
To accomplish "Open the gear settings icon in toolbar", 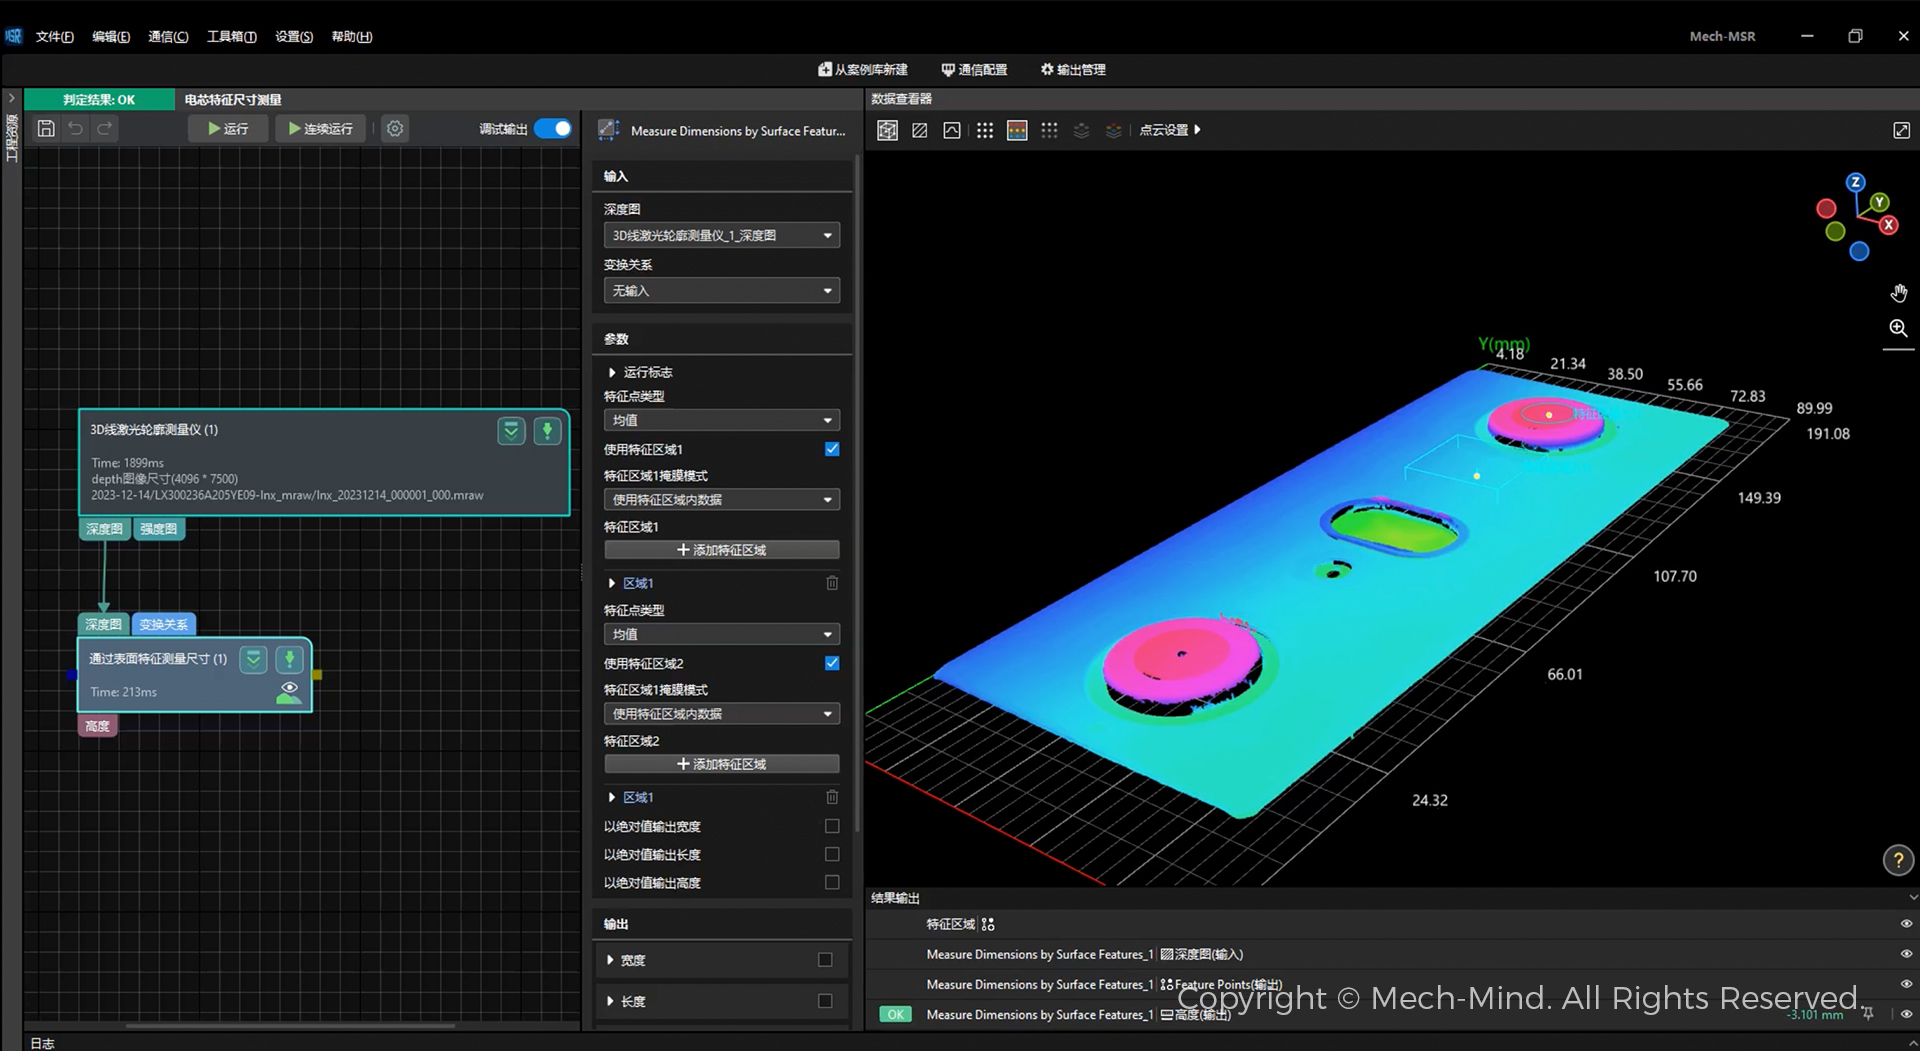I will (x=395, y=129).
